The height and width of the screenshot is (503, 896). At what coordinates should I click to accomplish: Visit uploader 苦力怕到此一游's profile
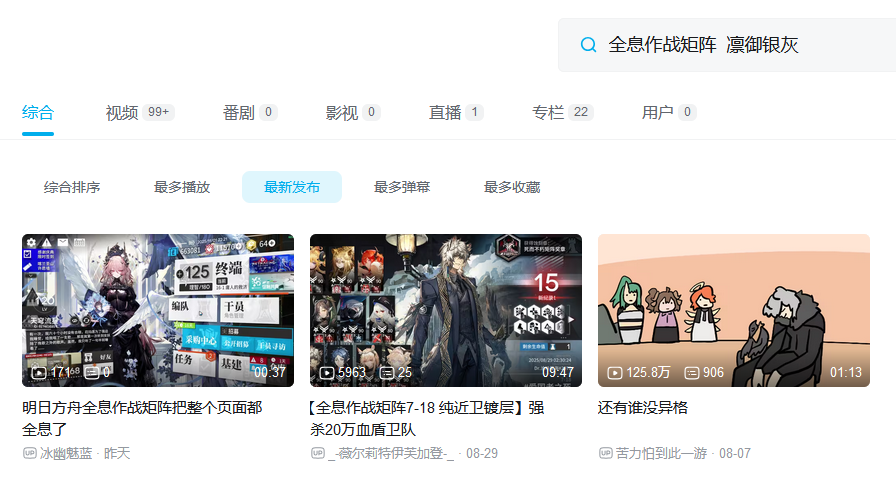(x=661, y=453)
